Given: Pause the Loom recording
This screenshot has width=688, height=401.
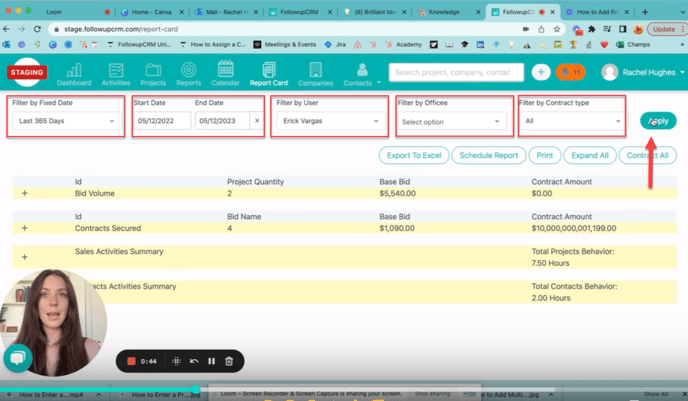Looking at the screenshot, I should click(x=211, y=361).
